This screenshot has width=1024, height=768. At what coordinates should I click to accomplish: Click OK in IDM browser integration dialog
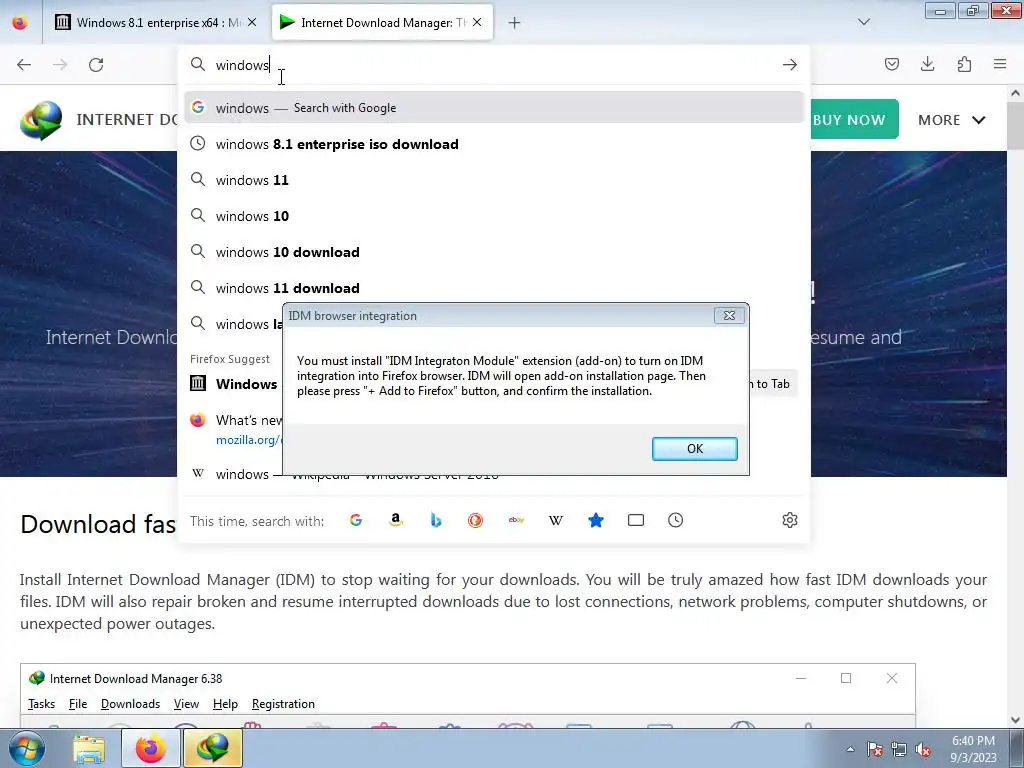(x=695, y=449)
